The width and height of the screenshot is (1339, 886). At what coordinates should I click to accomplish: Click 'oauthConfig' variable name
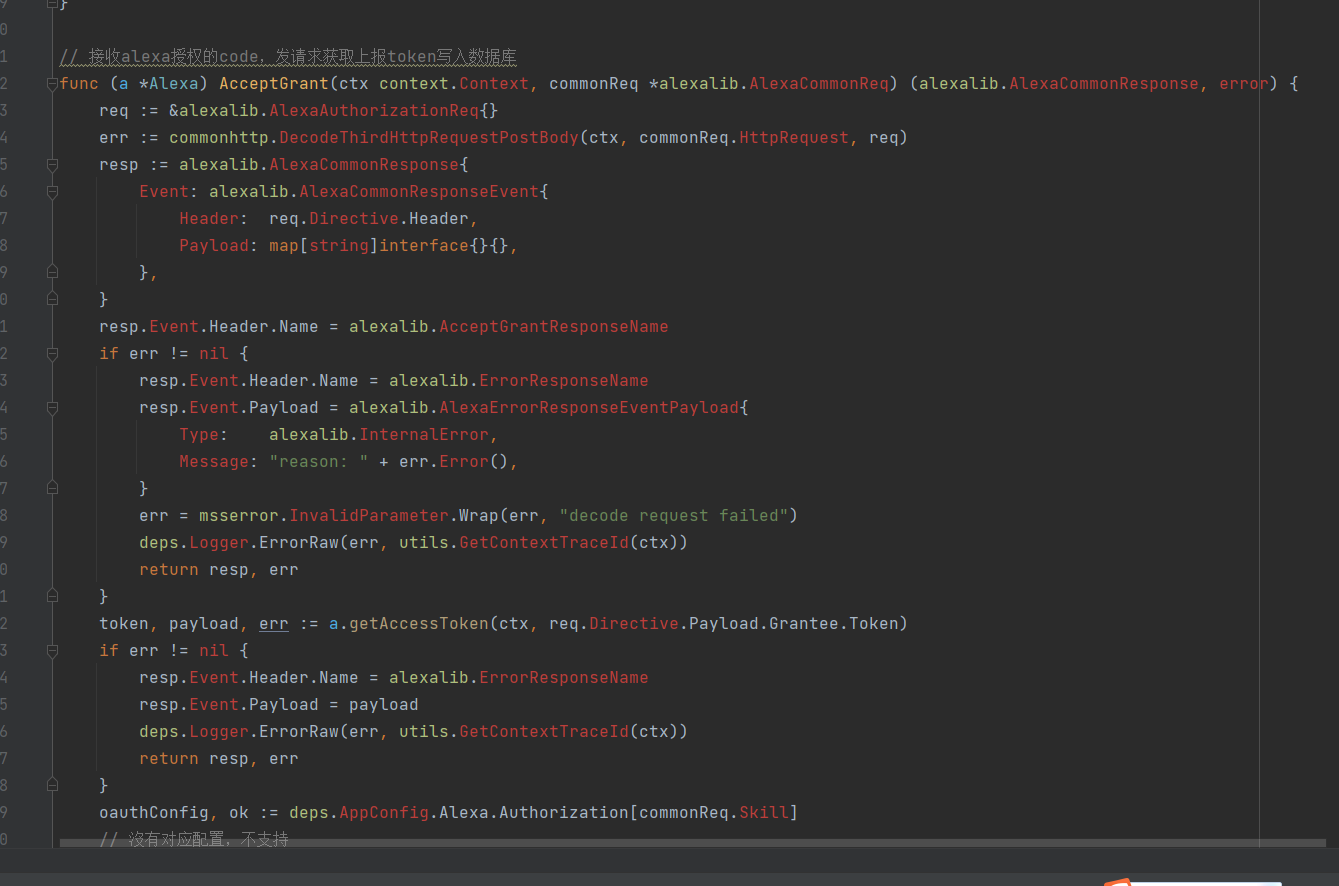[x=154, y=813]
